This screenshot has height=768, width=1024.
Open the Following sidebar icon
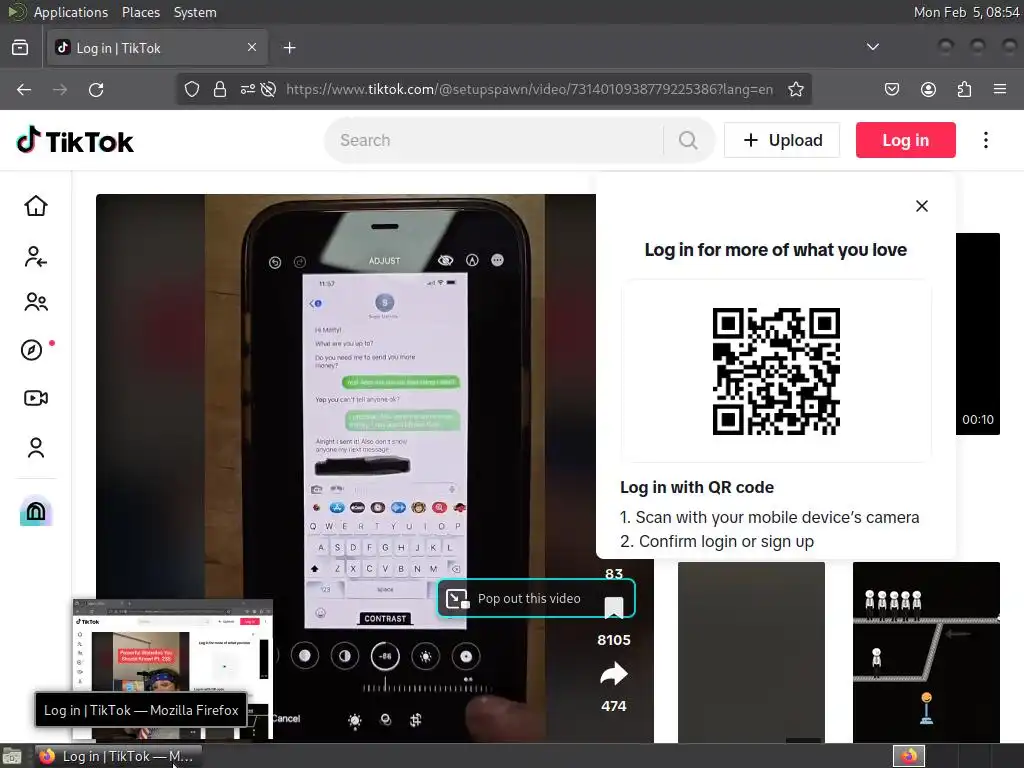36,257
